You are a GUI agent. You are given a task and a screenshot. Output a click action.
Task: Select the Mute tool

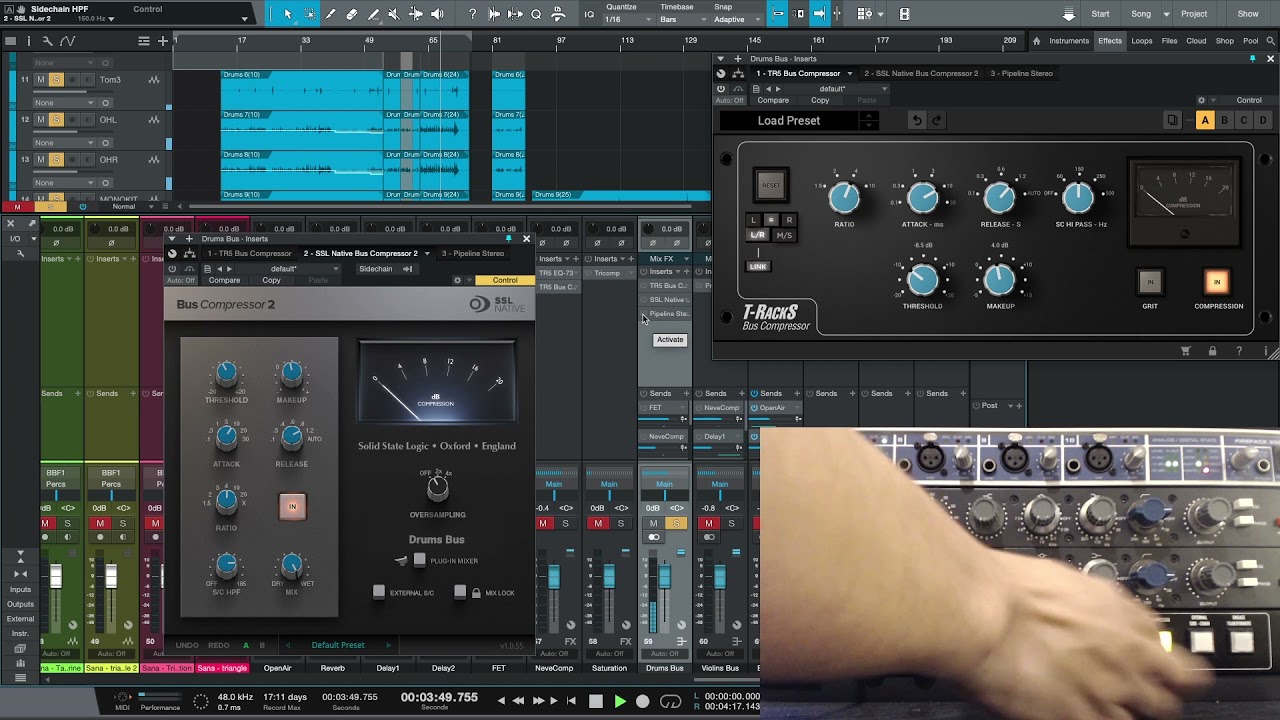[393, 14]
